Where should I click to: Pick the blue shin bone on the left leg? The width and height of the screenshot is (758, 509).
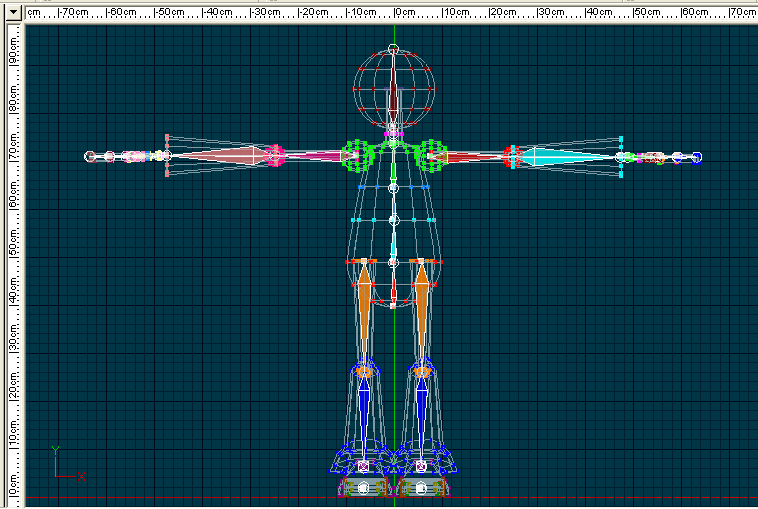point(364,410)
